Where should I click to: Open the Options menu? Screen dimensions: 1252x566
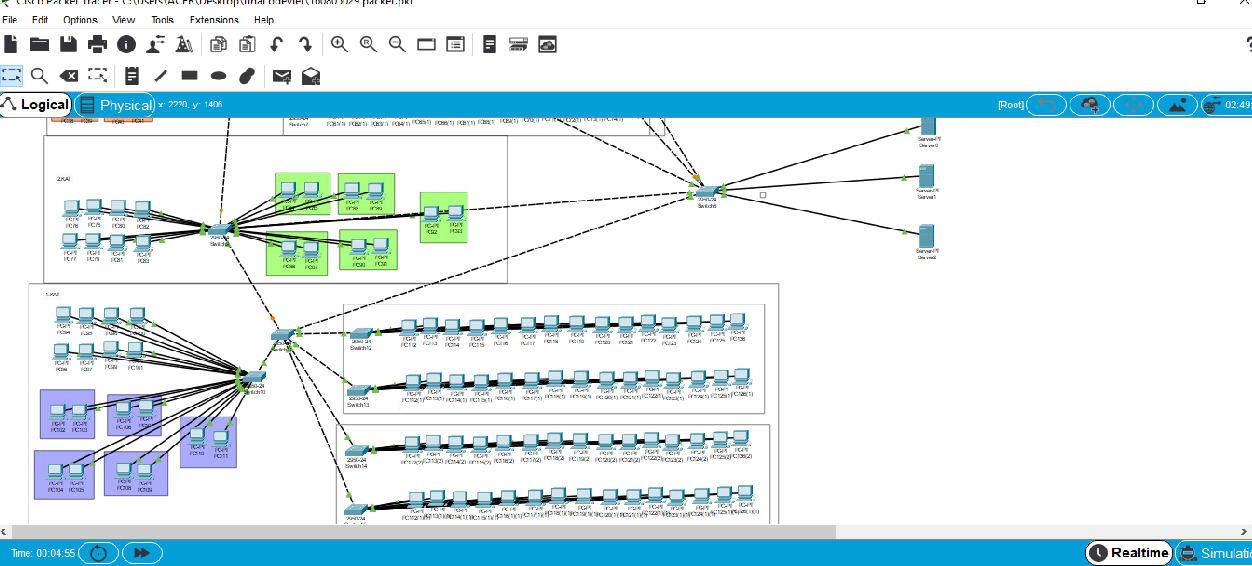pyautogui.click(x=80, y=20)
